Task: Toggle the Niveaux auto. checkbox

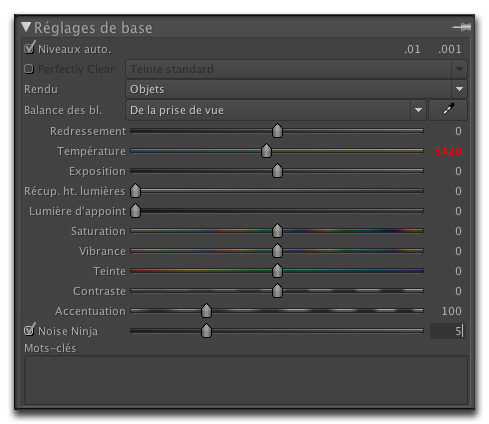Action: click(29, 49)
